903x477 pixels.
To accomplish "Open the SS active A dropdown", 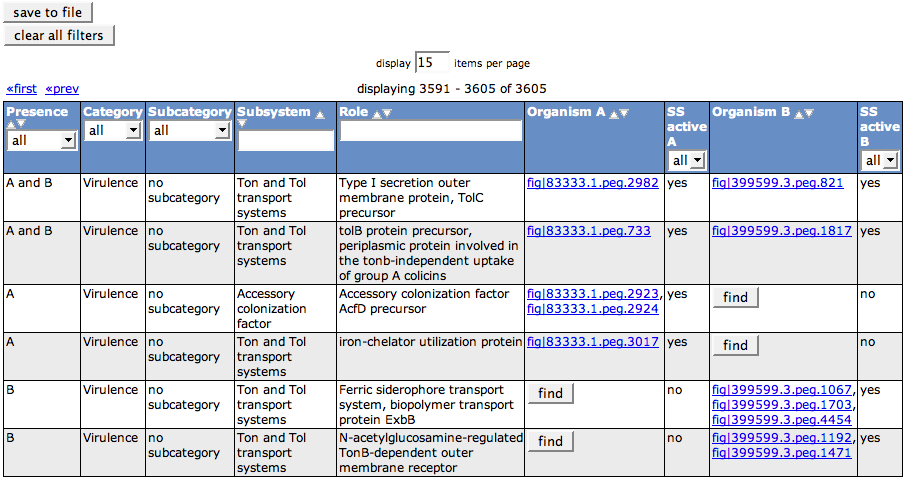I will tap(687, 160).
